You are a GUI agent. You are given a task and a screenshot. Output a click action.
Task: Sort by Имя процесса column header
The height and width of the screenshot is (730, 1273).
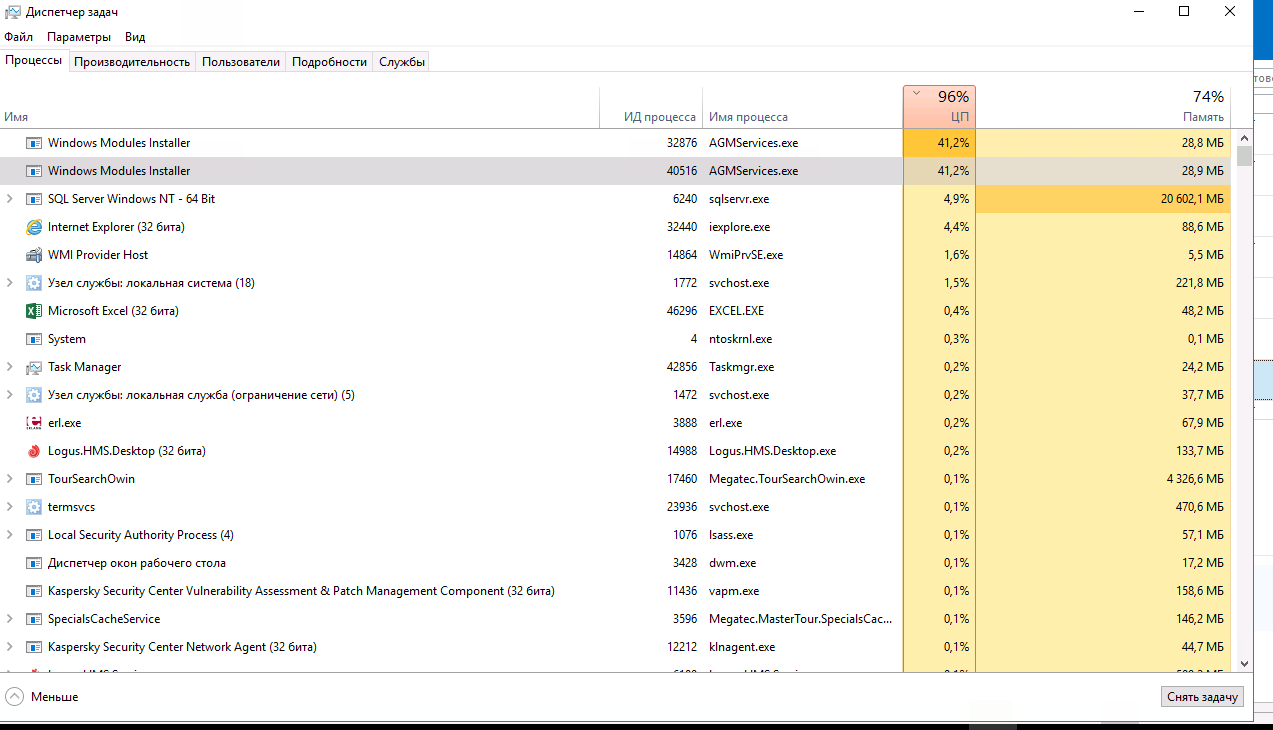[803, 107]
